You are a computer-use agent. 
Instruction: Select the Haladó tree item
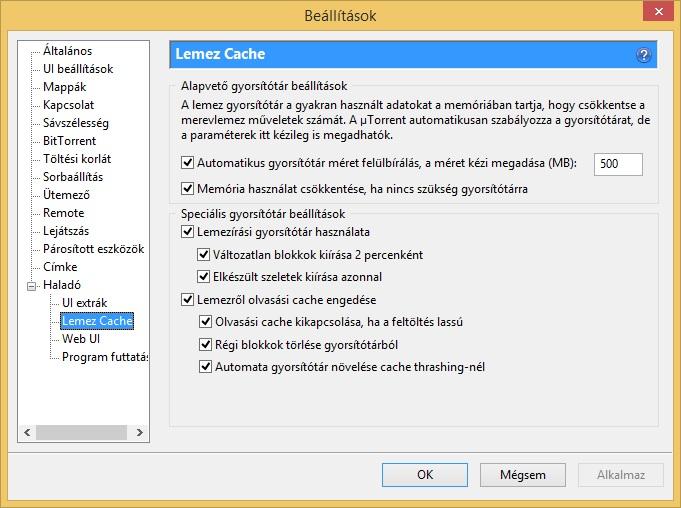(x=62, y=285)
